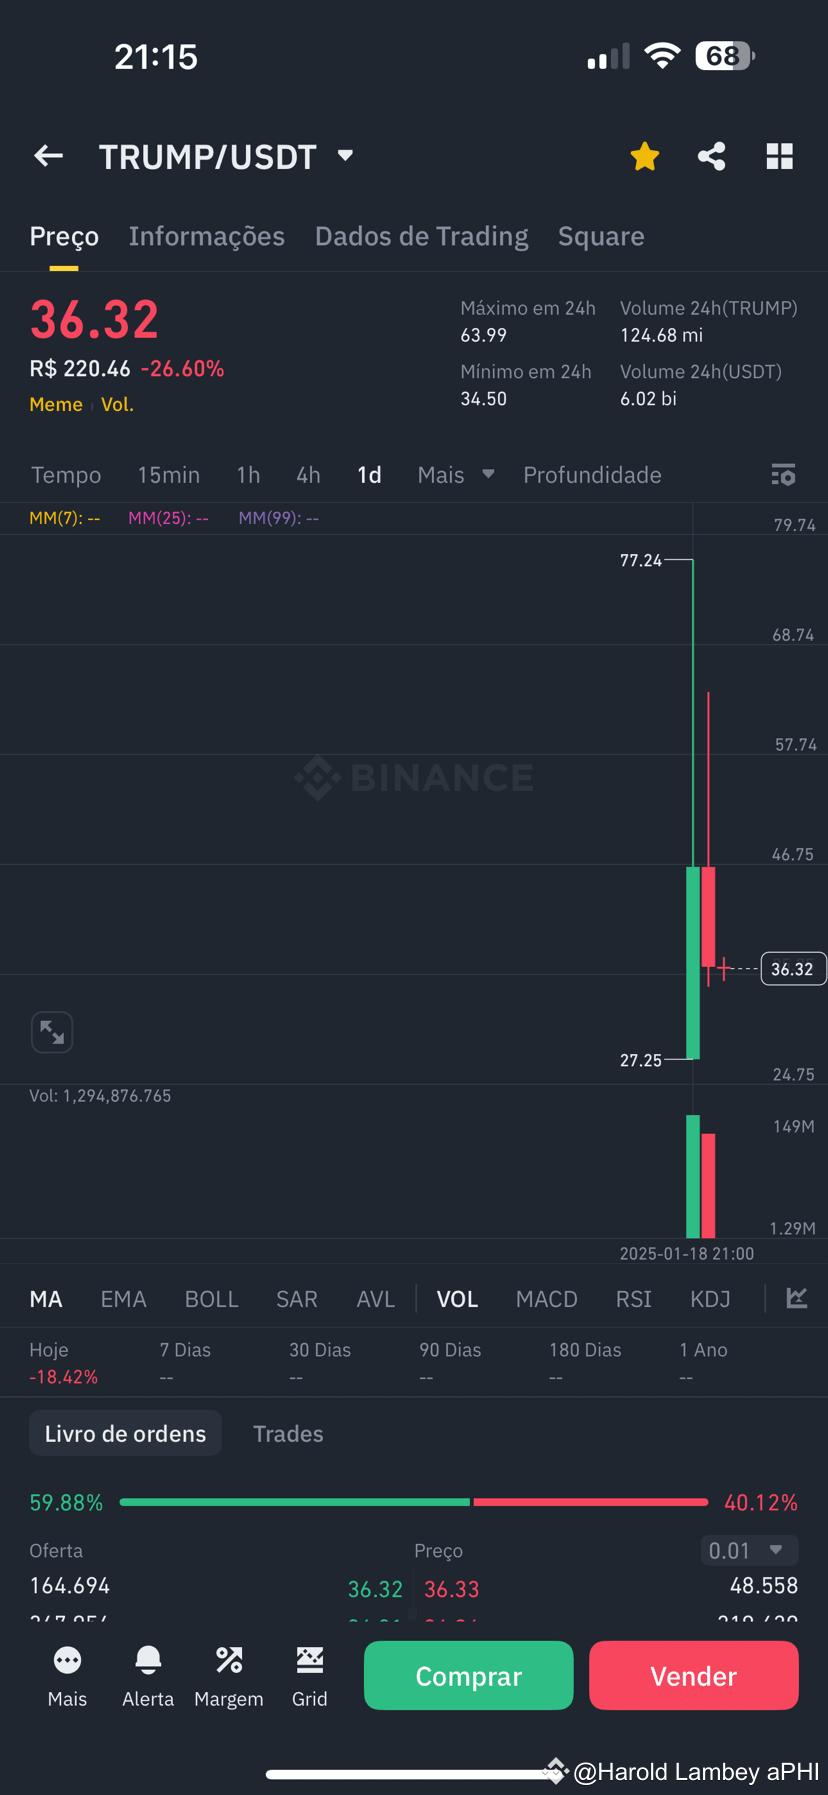
Task: Toggle the EMA indicator
Action: 123,1299
